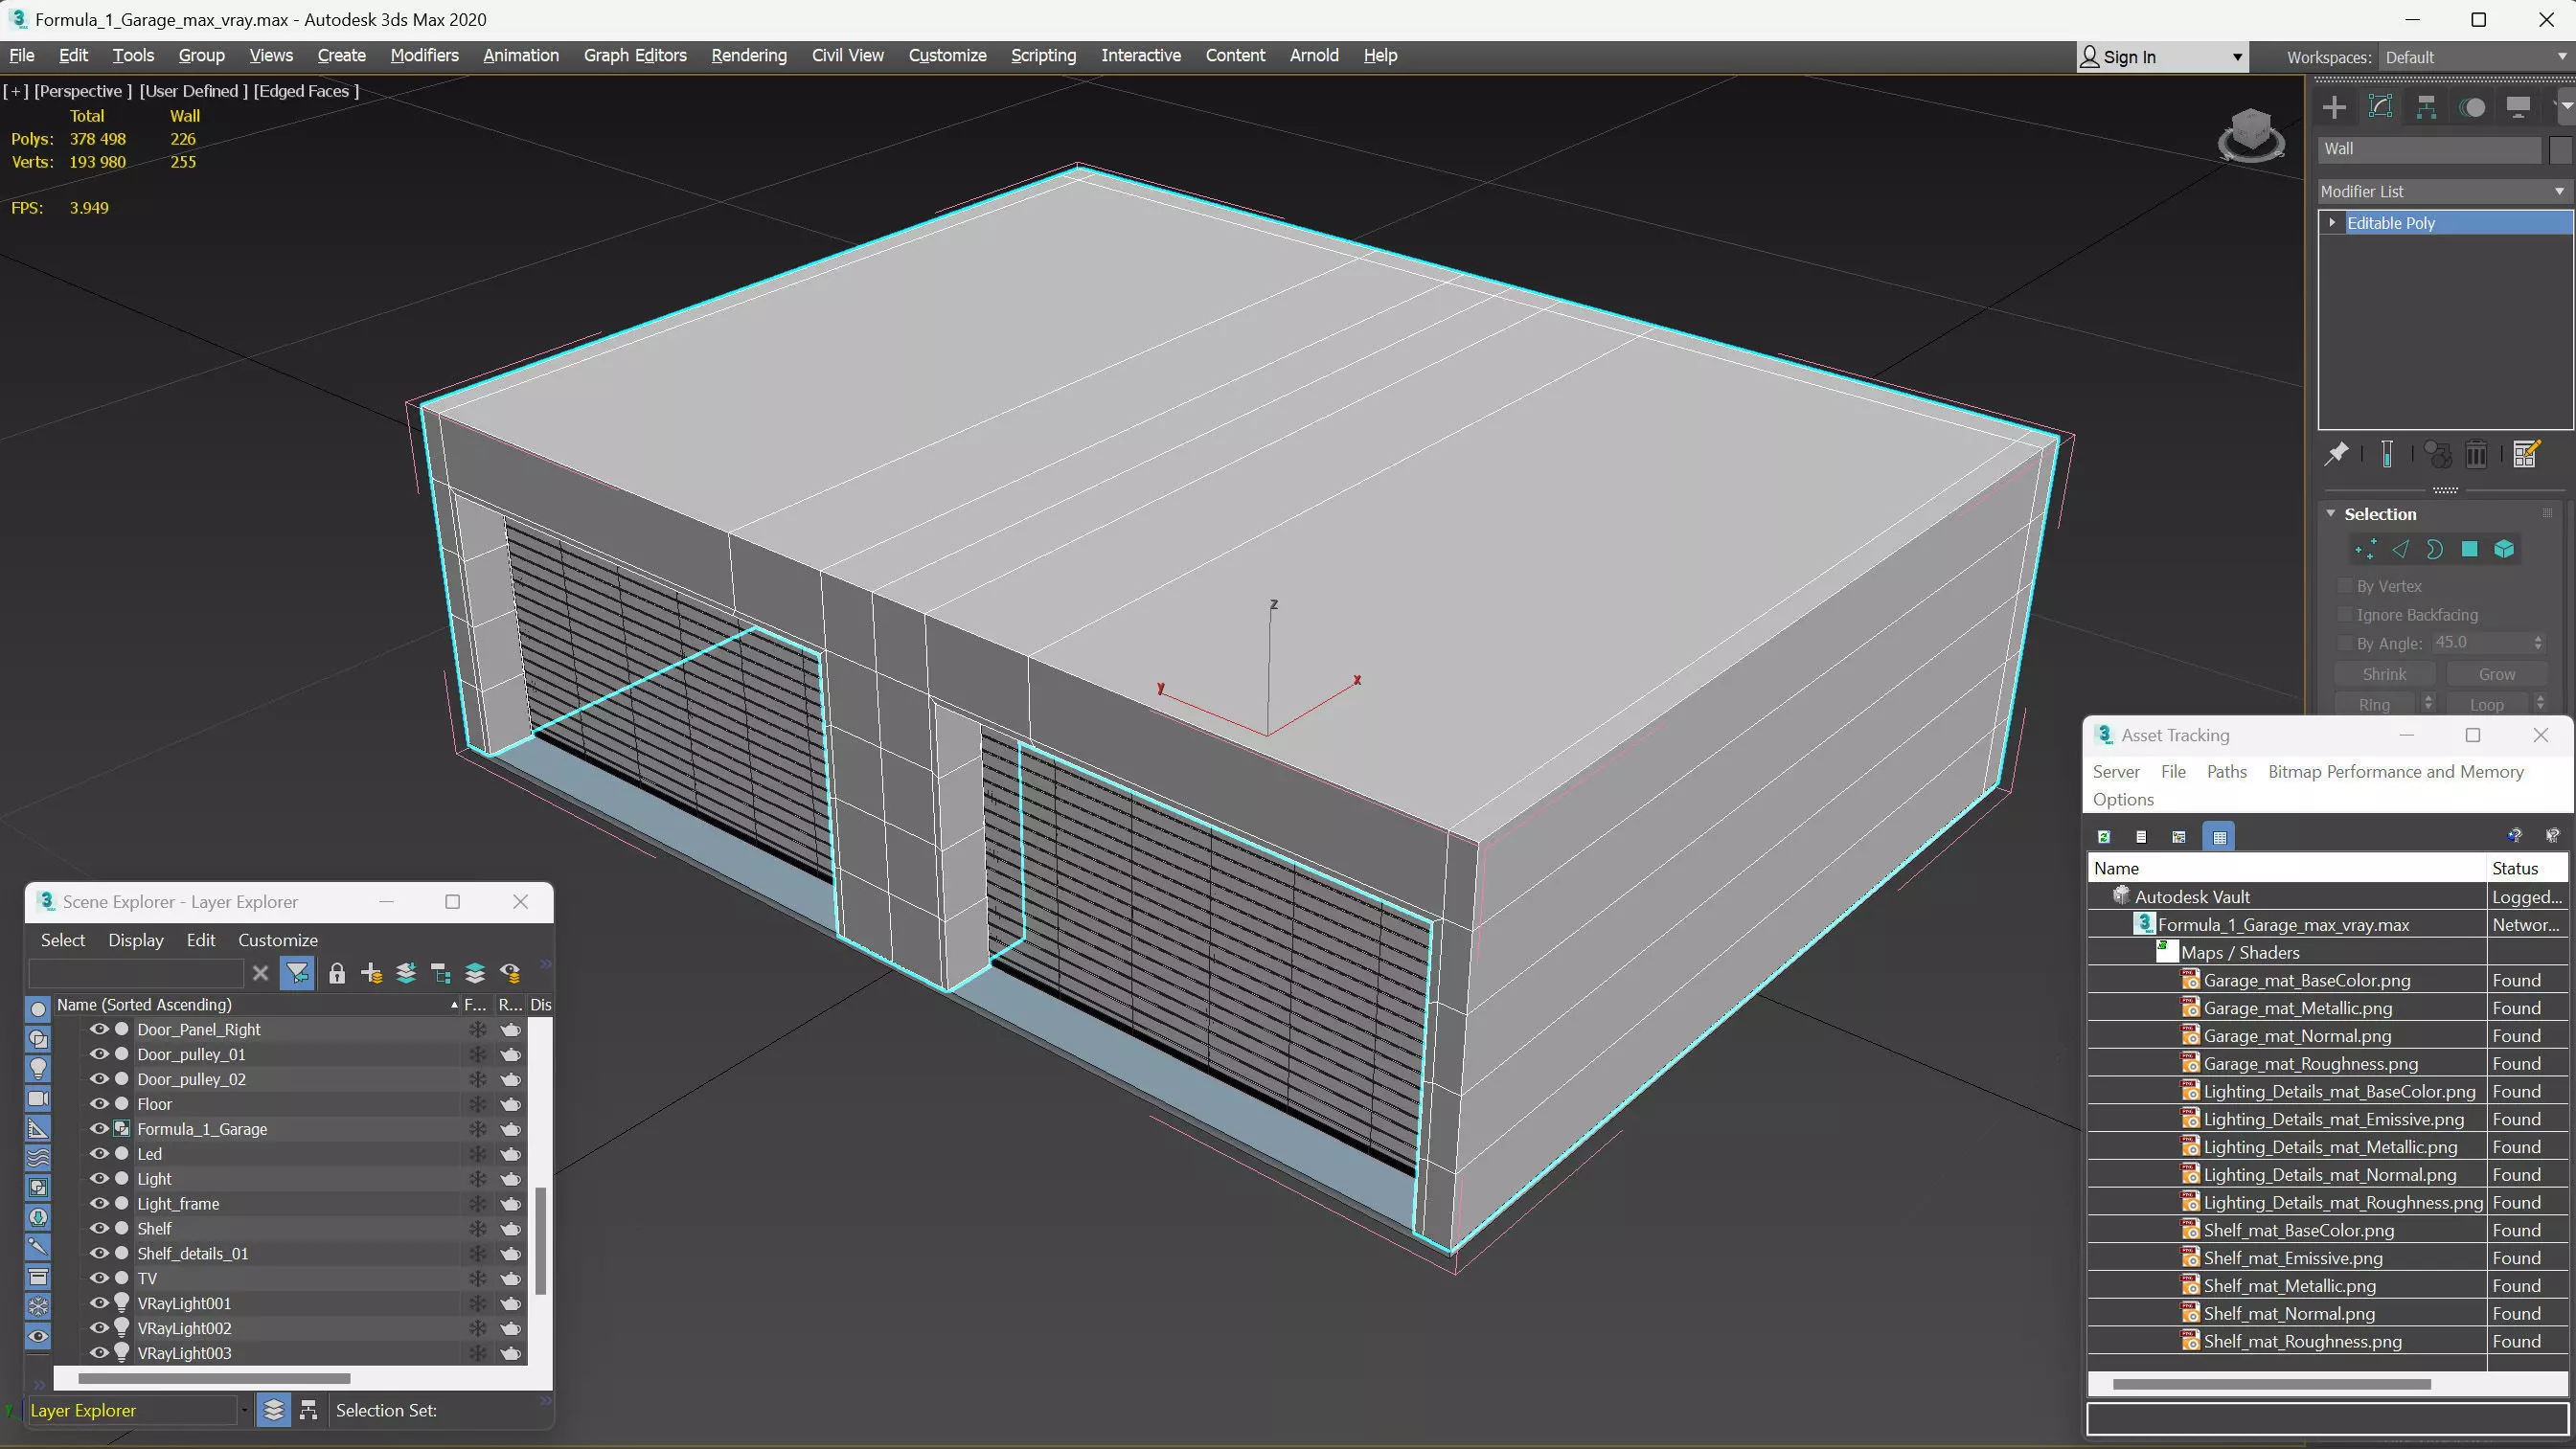This screenshot has width=2576, height=1449.
Task: Hide the TV object via eye icon
Action: pos(99,1278)
